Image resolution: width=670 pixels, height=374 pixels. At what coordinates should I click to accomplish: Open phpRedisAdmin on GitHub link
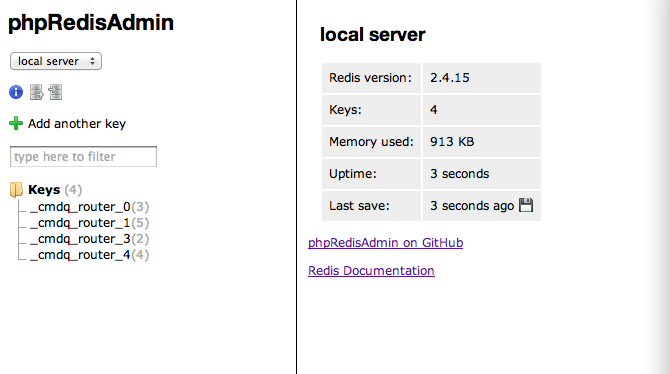point(385,243)
